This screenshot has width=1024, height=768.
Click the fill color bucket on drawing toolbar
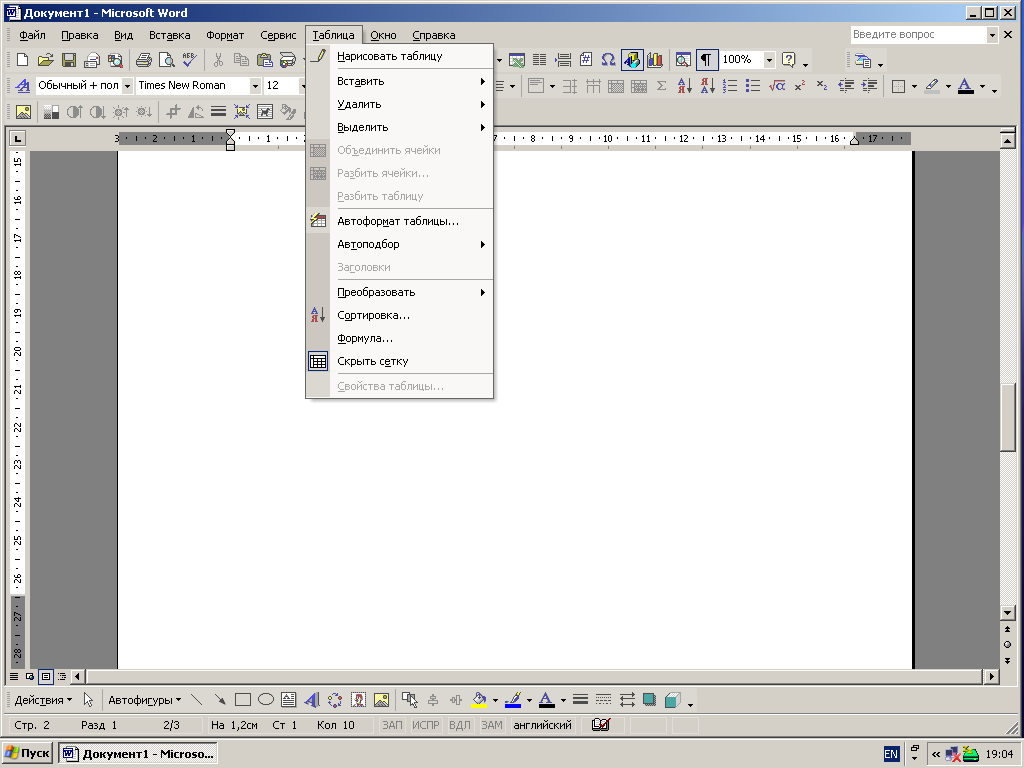pos(479,700)
